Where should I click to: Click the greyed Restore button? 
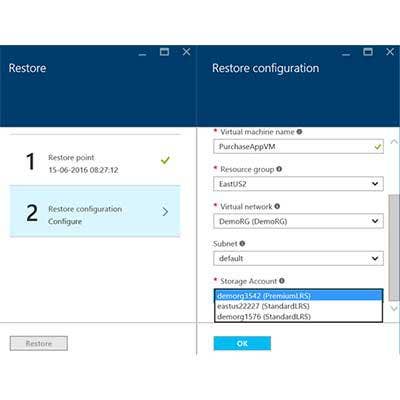point(39,343)
